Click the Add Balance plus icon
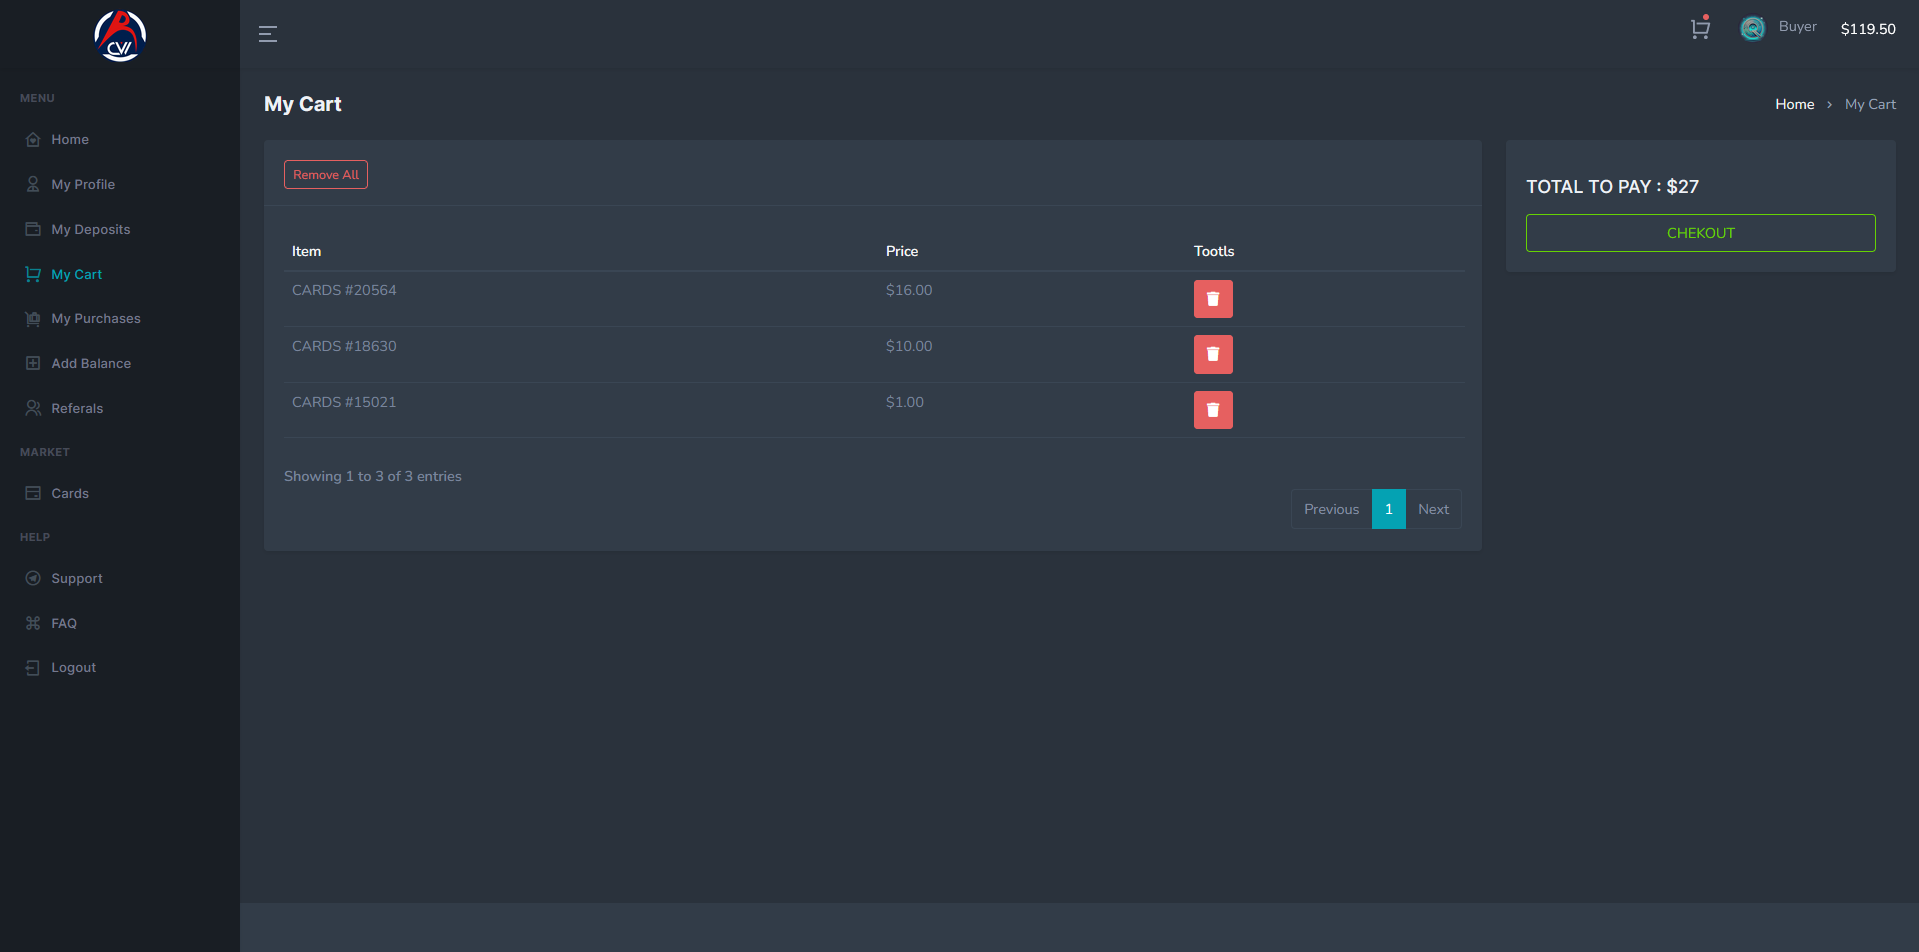The height and width of the screenshot is (952, 1919). (33, 364)
